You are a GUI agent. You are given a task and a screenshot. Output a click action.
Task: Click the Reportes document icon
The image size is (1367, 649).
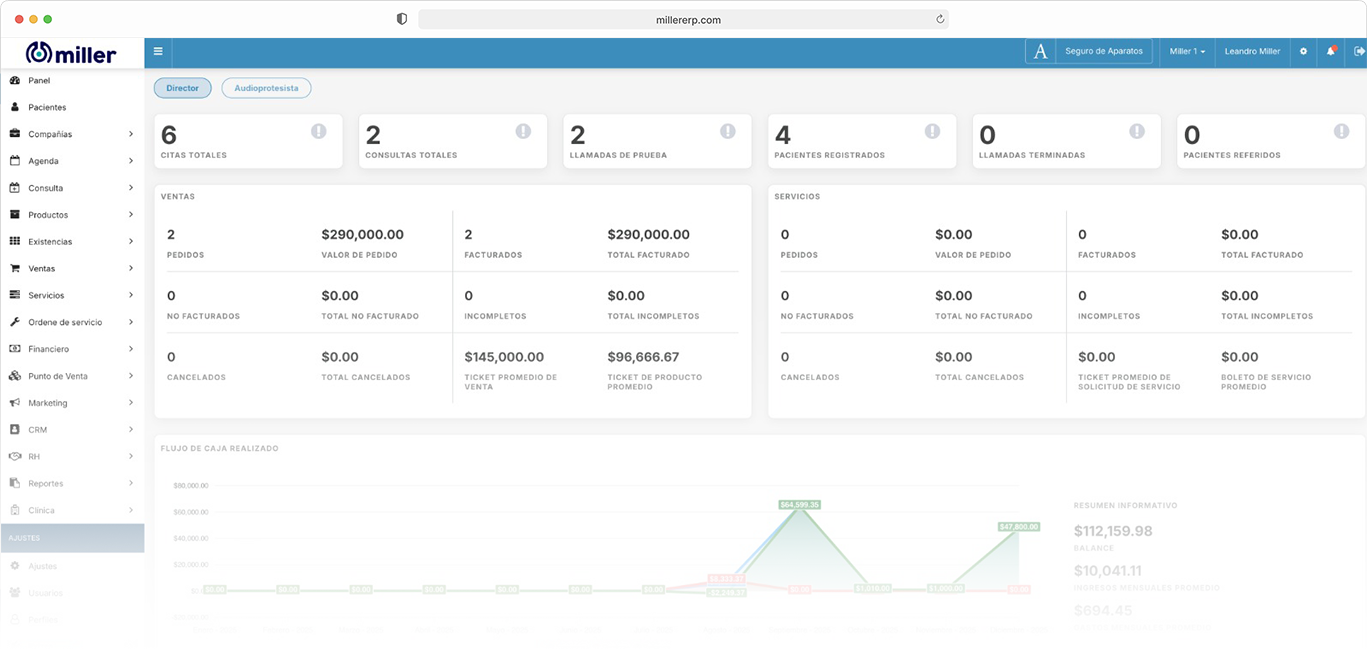point(15,483)
